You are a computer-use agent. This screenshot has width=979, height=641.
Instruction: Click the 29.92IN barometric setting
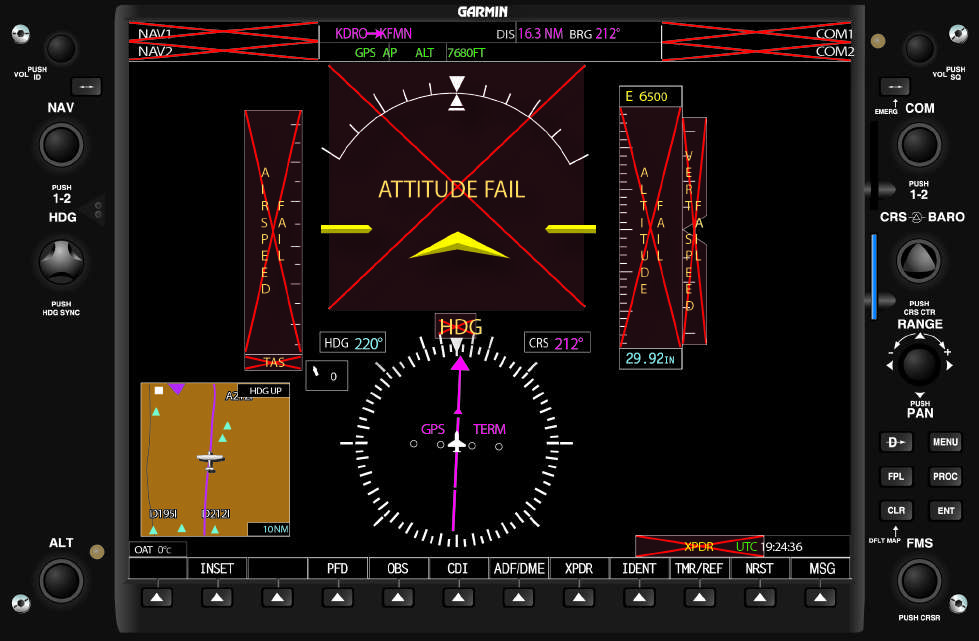(x=650, y=359)
